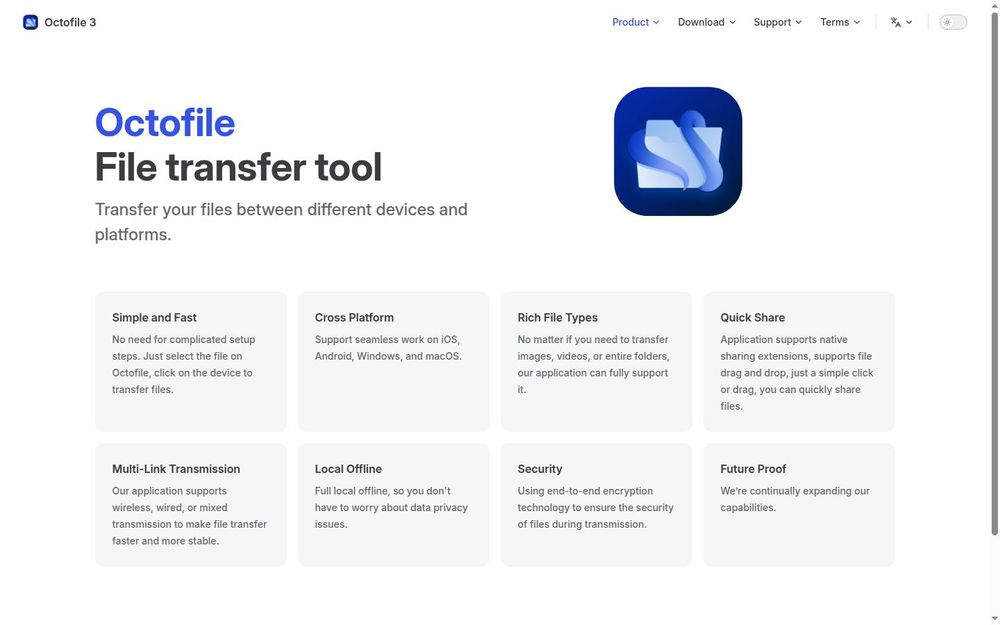Click the Multi-Link Transmission card title

pyautogui.click(x=176, y=469)
